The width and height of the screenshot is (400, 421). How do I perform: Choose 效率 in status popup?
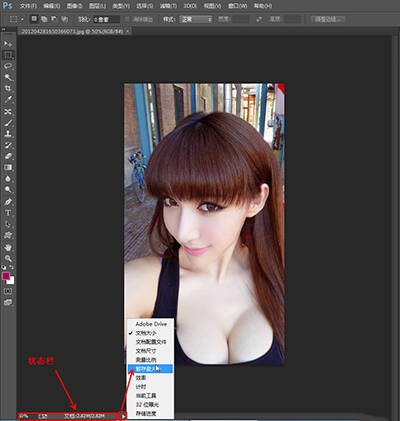(x=151, y=378)
